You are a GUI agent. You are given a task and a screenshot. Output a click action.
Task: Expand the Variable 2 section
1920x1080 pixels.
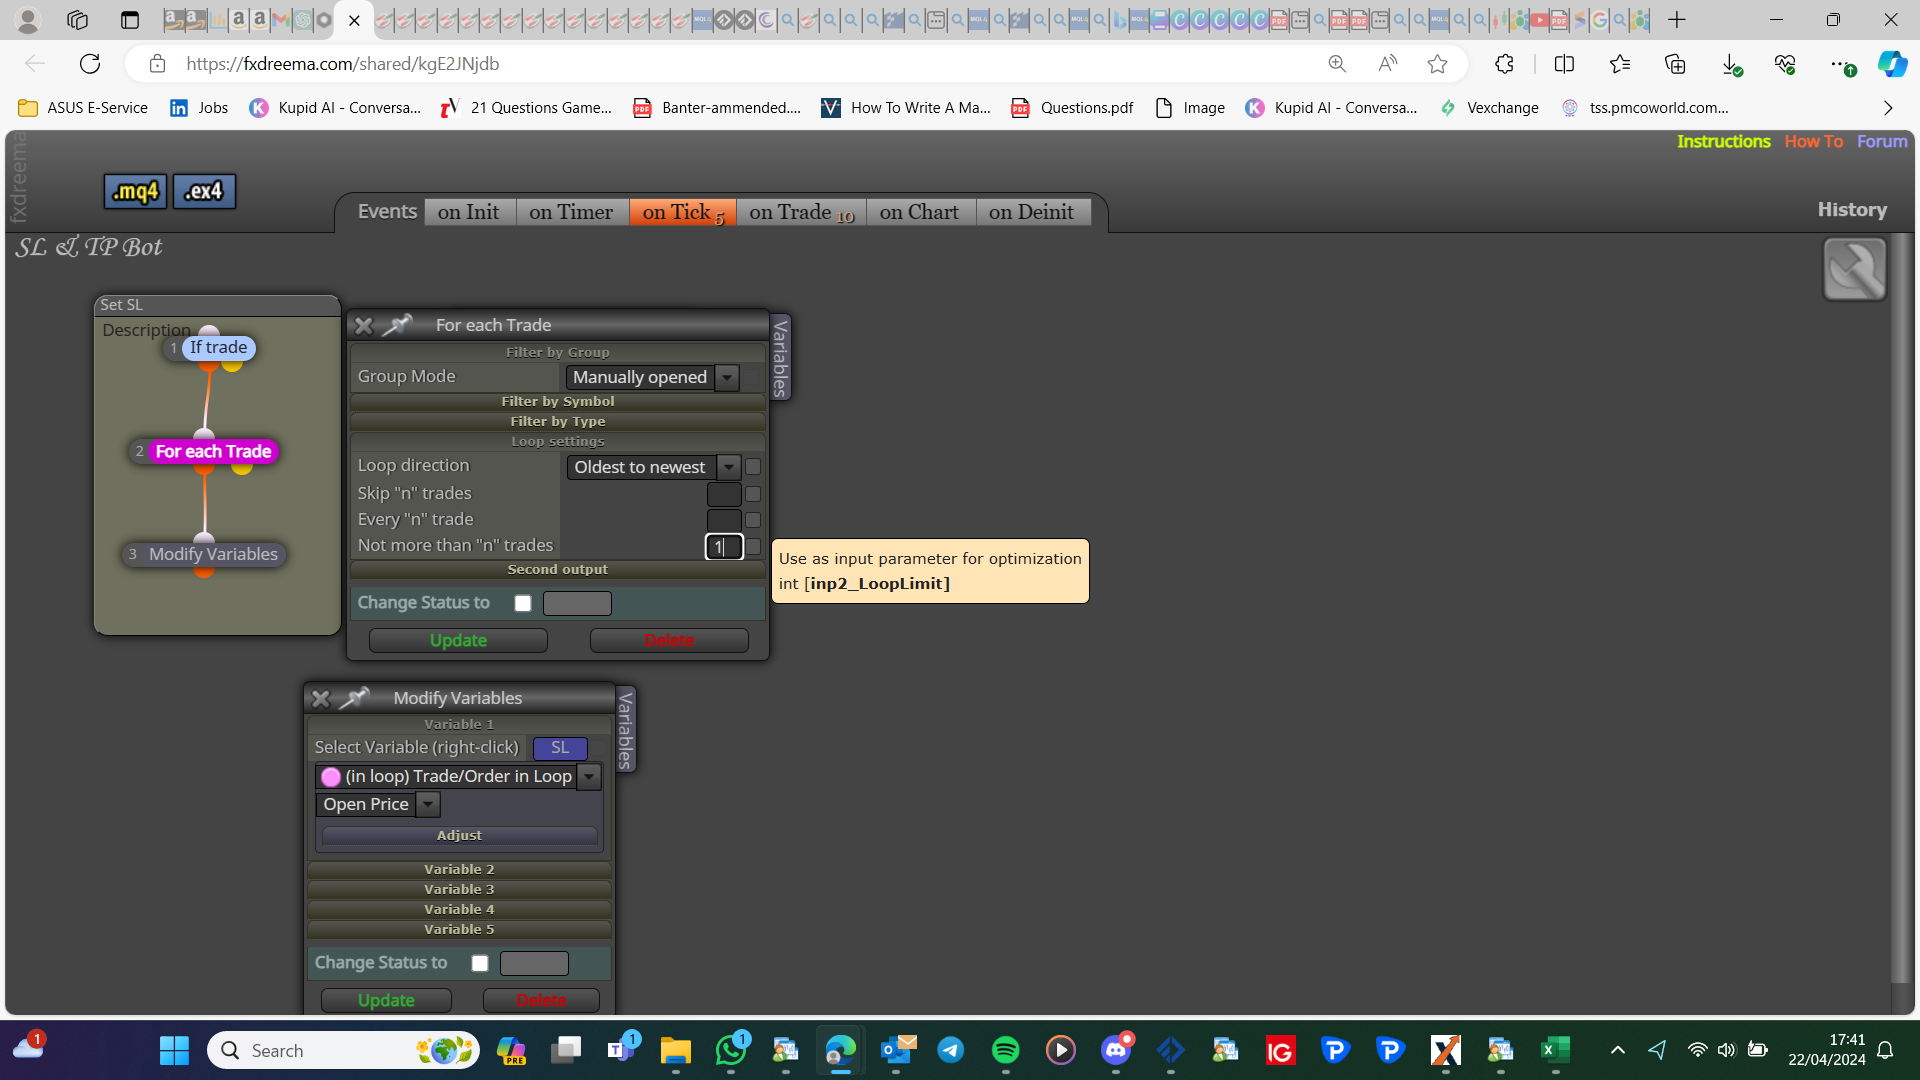459,870
